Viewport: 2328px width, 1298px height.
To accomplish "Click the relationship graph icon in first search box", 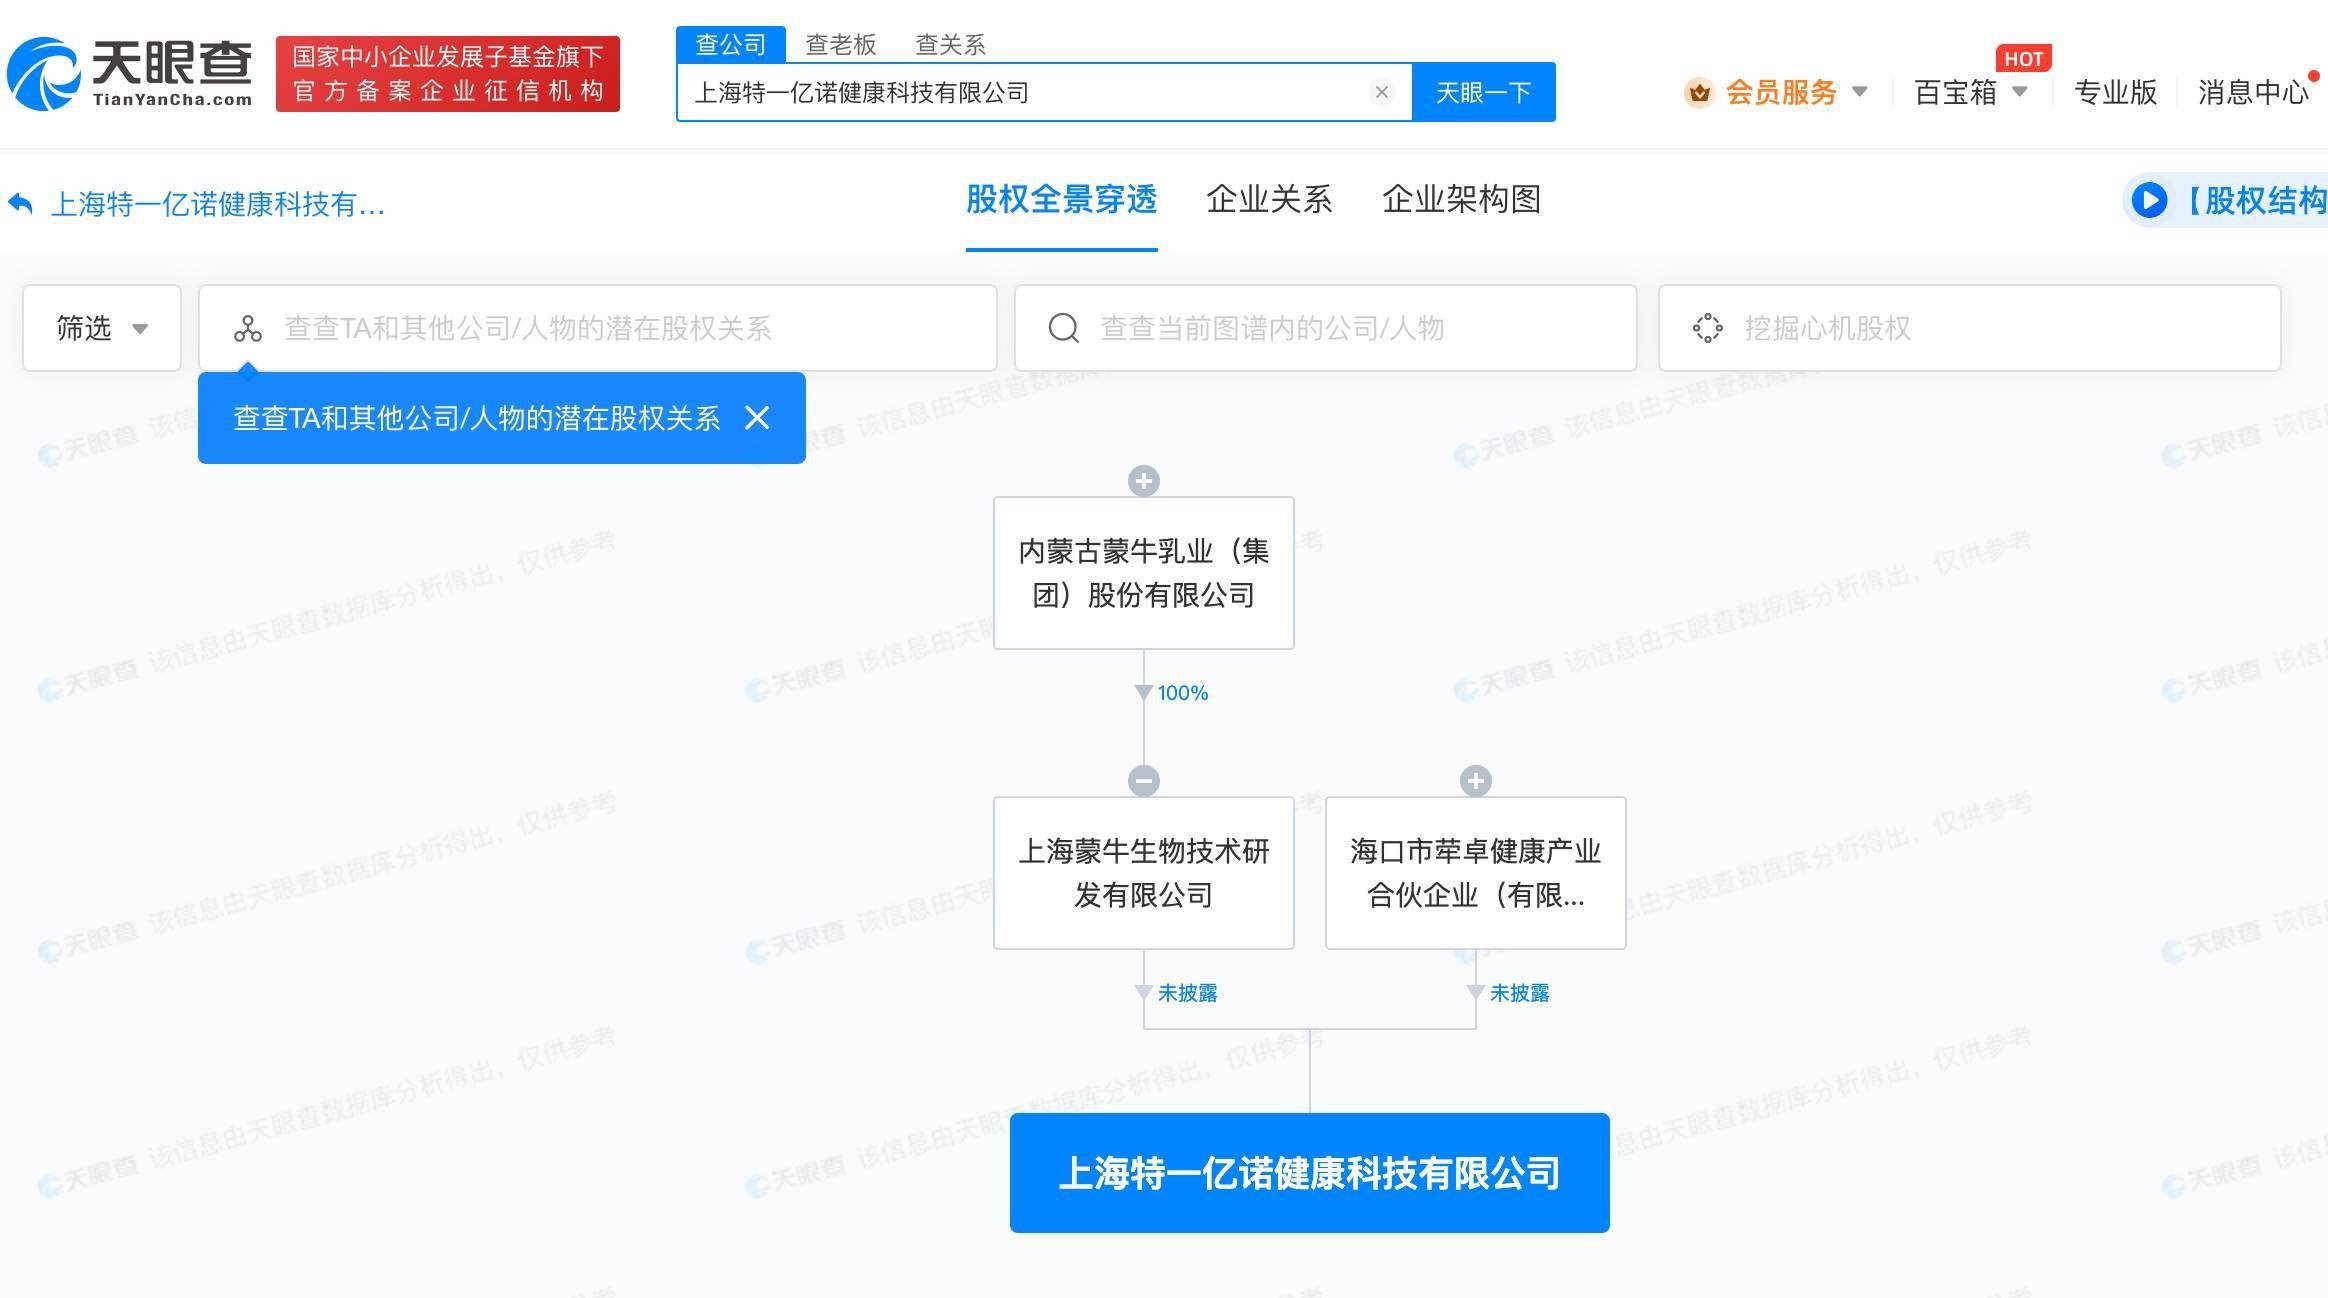I will point(247,328).
